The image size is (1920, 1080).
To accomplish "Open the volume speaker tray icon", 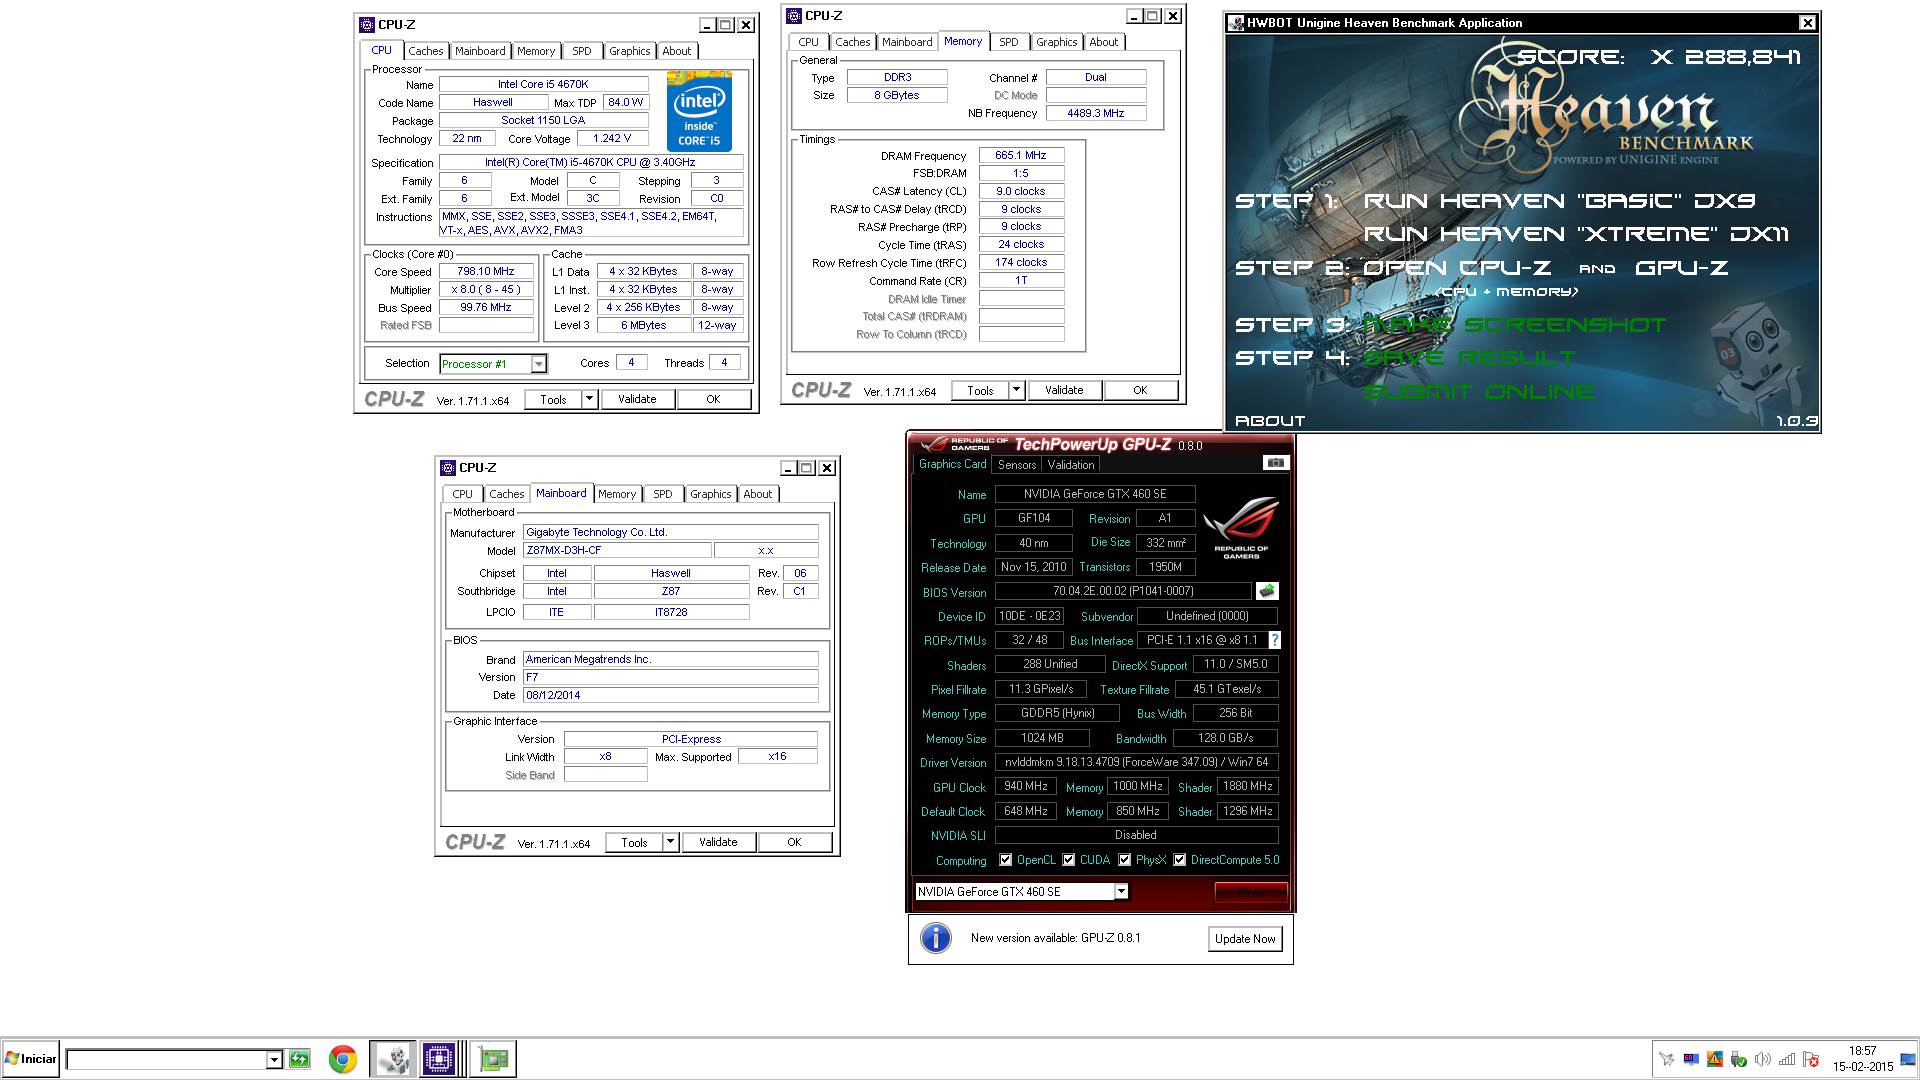I will (x=1763, y=1059).
